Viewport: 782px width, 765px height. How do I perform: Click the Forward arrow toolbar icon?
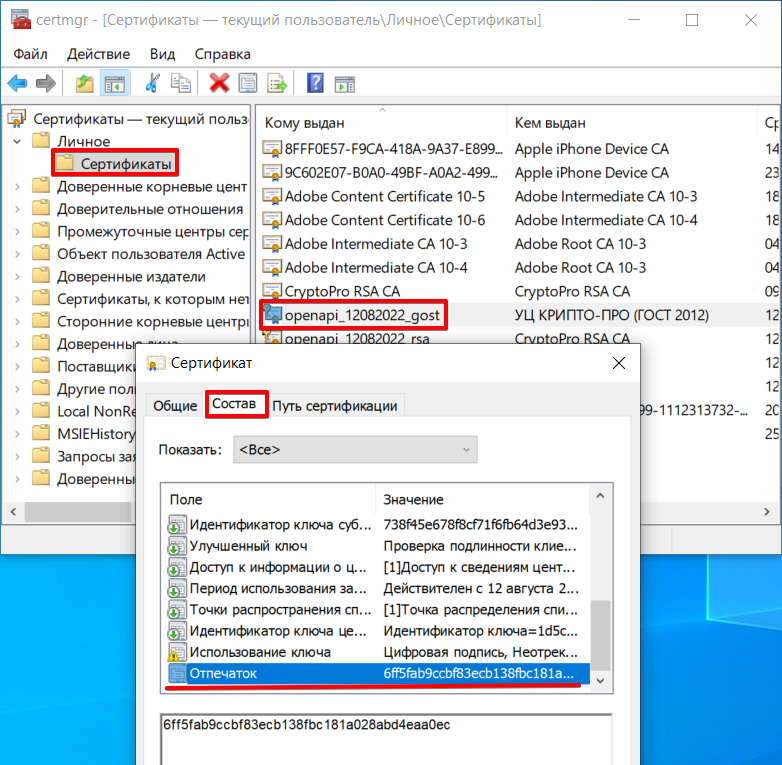coord(46,83)
